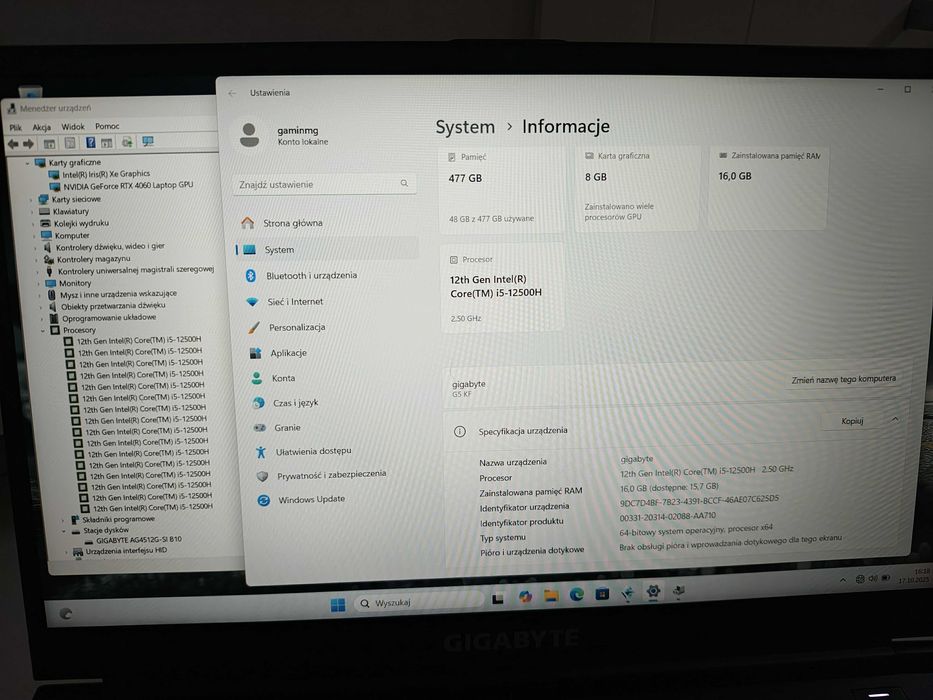Click the Kopiuj button for device specification

click(852, 421)
